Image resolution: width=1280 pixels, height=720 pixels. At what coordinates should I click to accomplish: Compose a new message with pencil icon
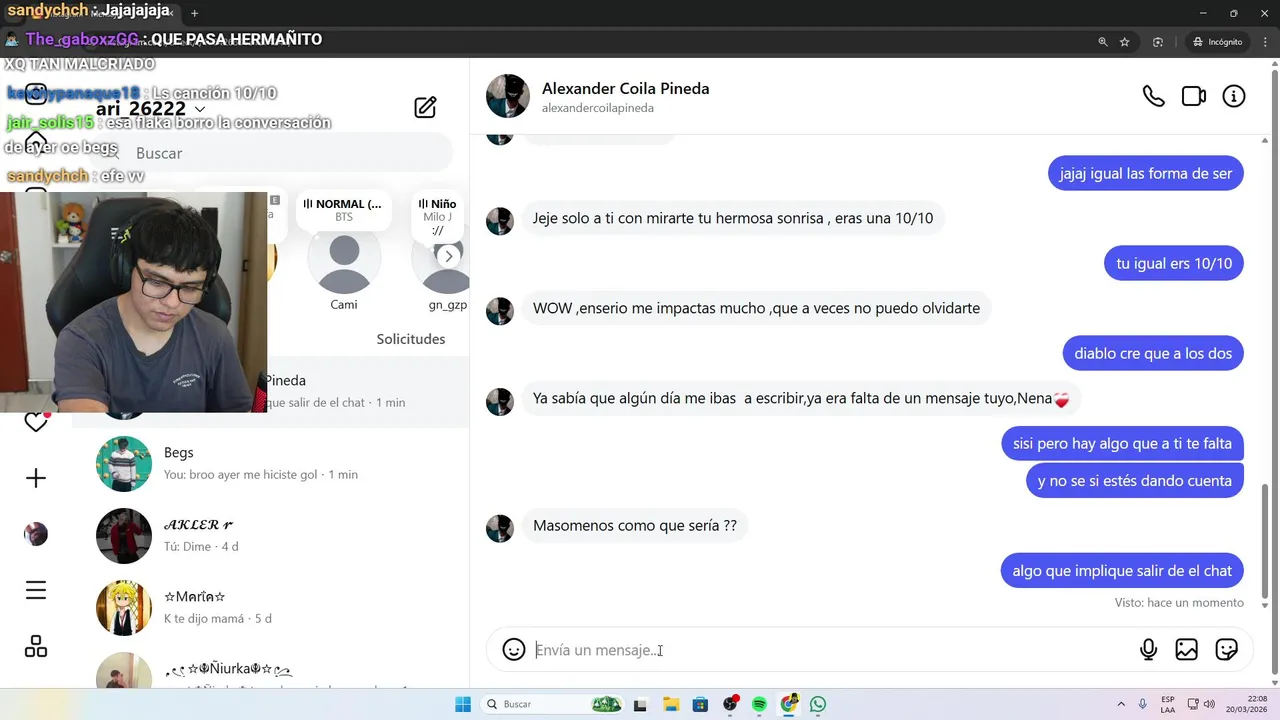[x=425, y=108]
